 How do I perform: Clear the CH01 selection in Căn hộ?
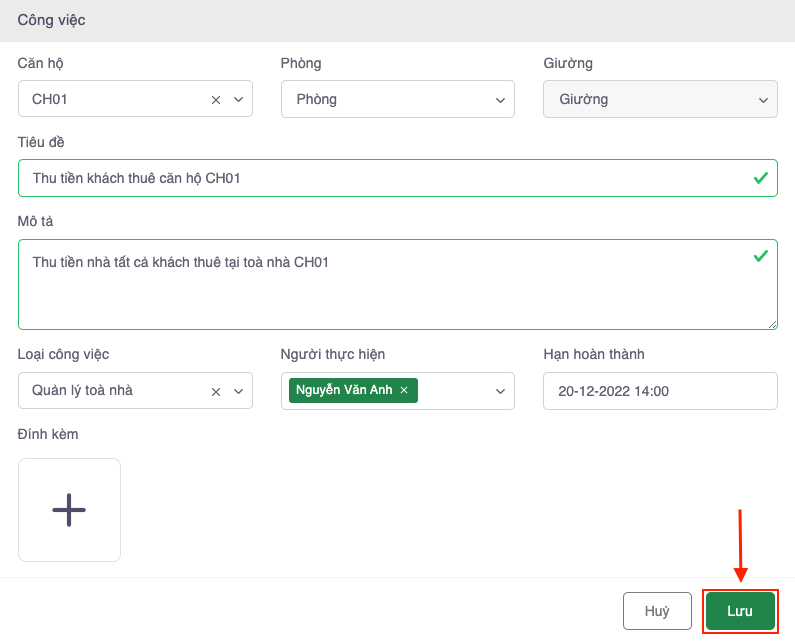(216, 100)
